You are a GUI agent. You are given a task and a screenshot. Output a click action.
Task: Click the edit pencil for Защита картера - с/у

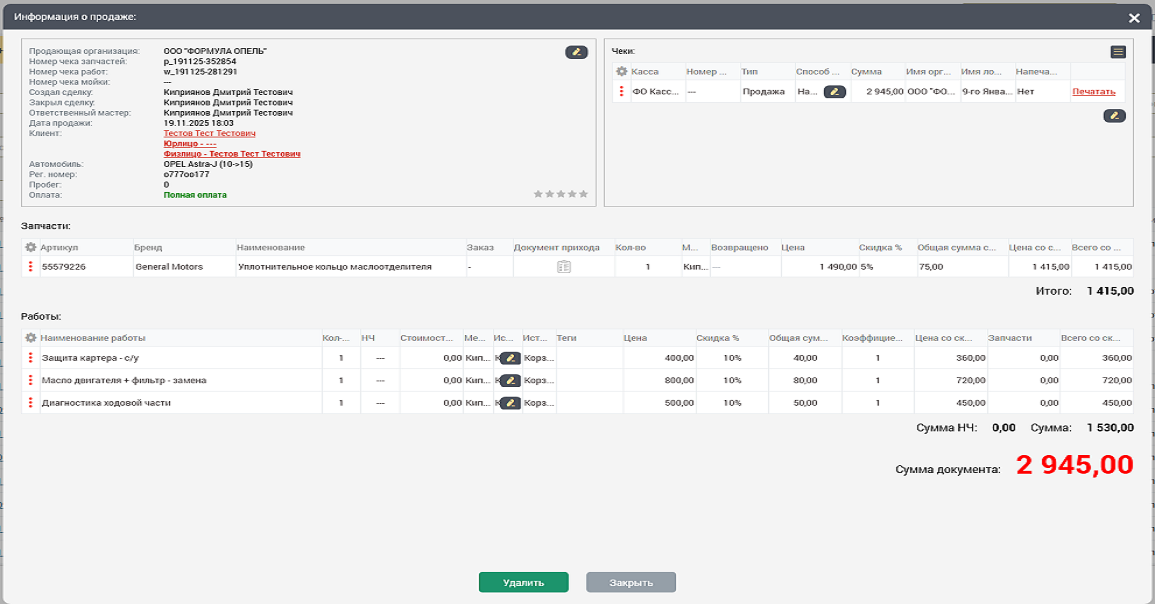pos(510,358)
